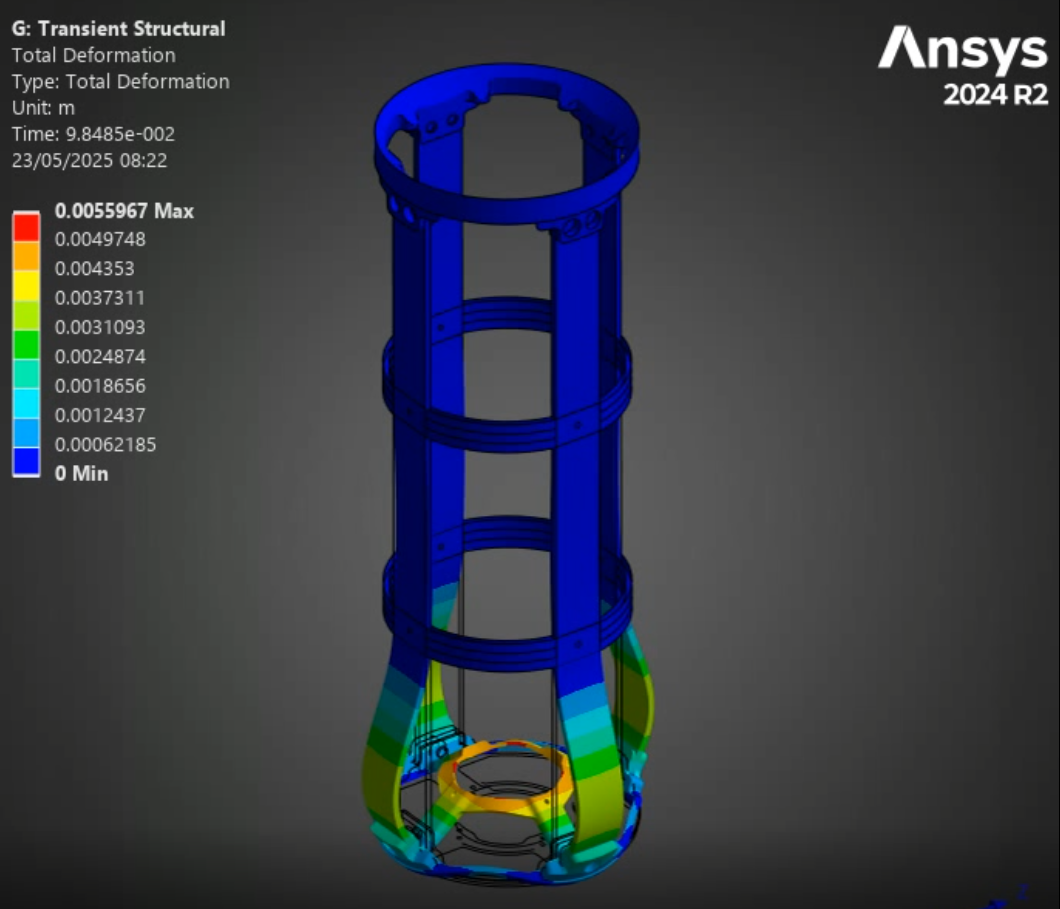Click the Ansys logo
The width and height of the screenshot is (1060, 909).
962,50
